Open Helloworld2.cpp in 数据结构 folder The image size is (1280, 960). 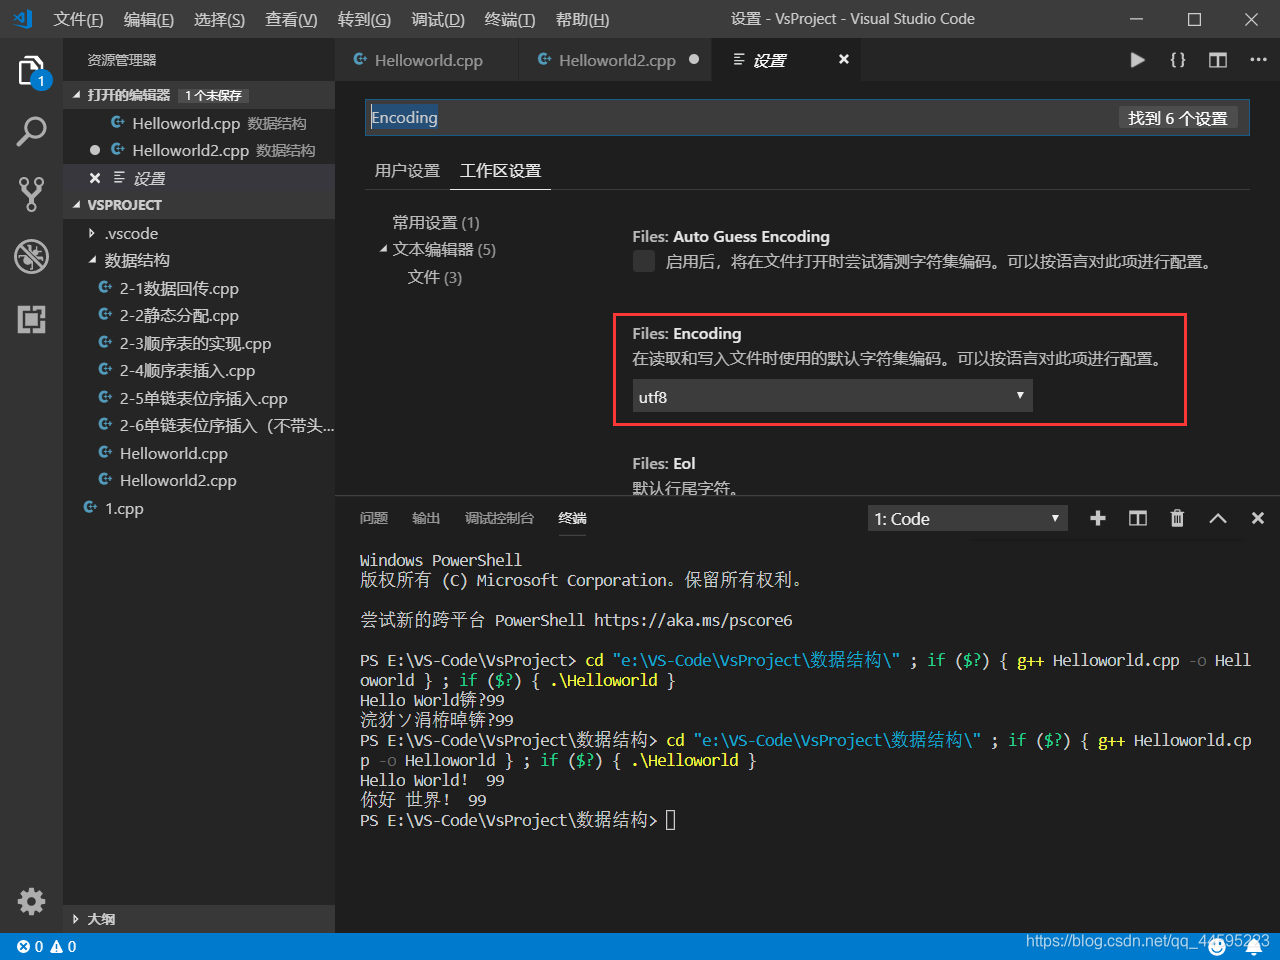(178, 480)
